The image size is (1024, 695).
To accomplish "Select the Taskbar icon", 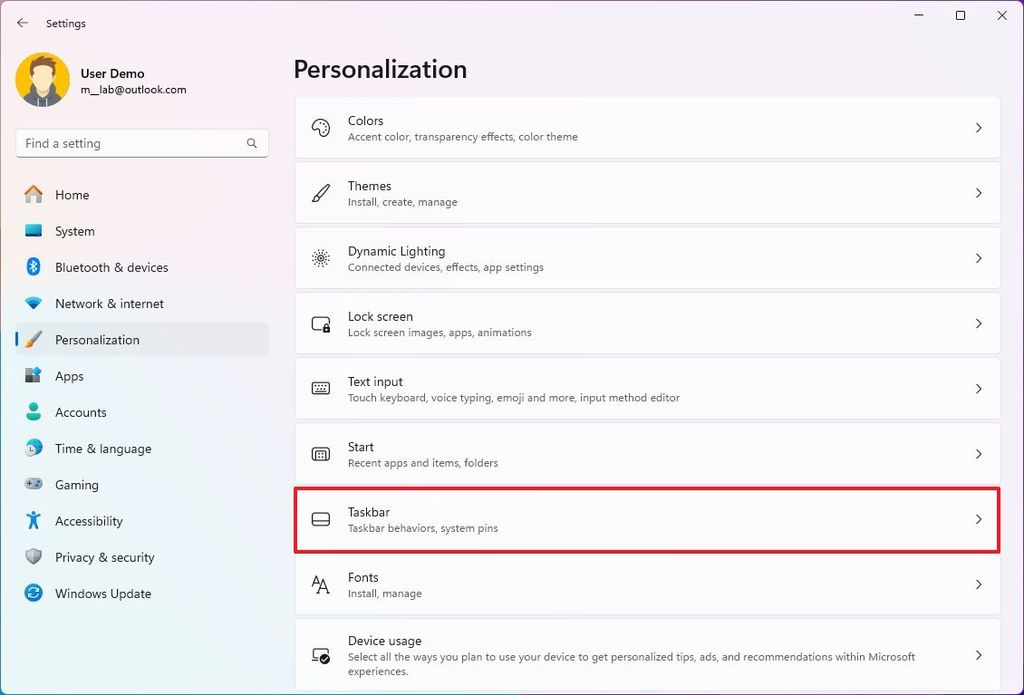I will [320, 519].
